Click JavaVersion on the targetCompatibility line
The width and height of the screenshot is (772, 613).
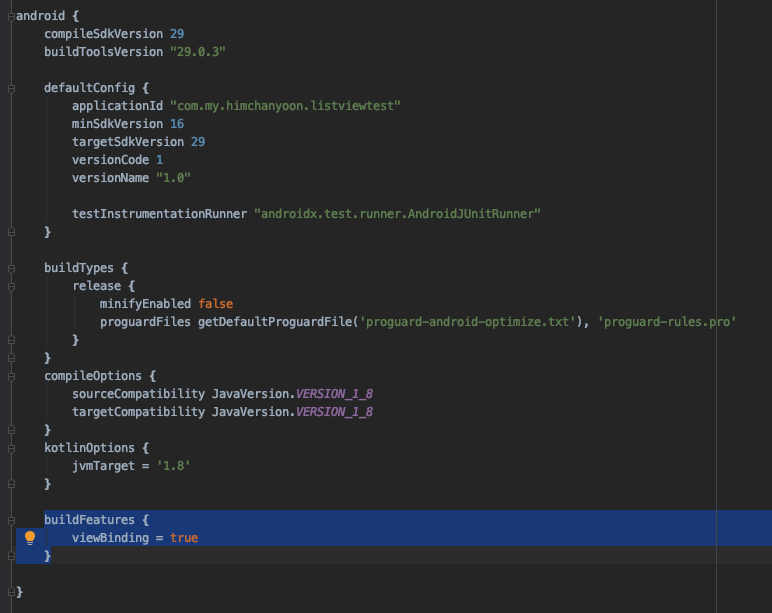pyautogui.click(x=251, y=412)
